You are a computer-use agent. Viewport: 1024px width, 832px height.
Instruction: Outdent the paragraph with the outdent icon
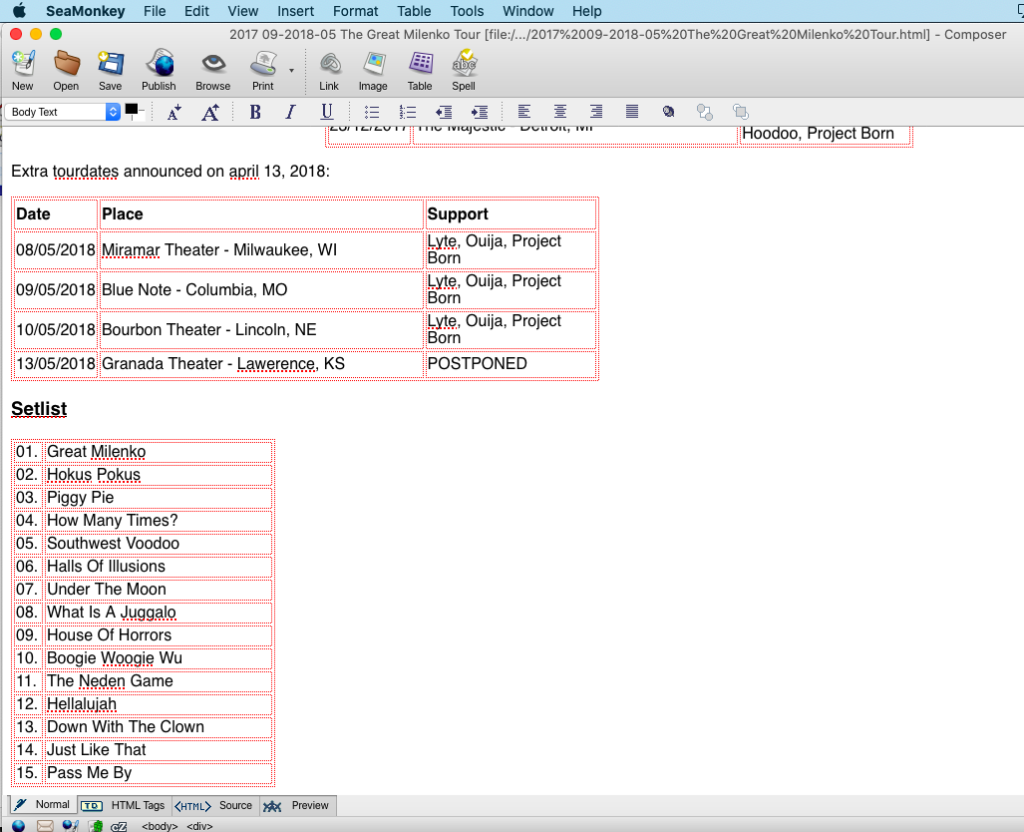pos(444,112)
